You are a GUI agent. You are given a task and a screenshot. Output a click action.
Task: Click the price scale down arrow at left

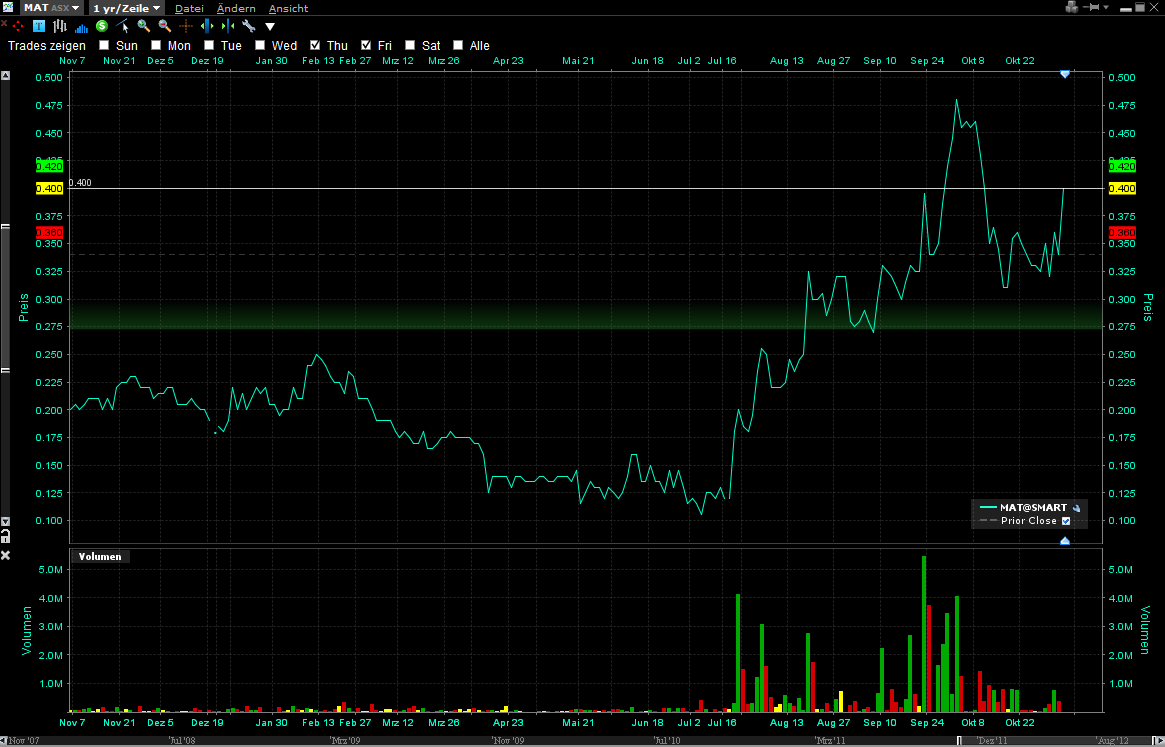point(5,521)
